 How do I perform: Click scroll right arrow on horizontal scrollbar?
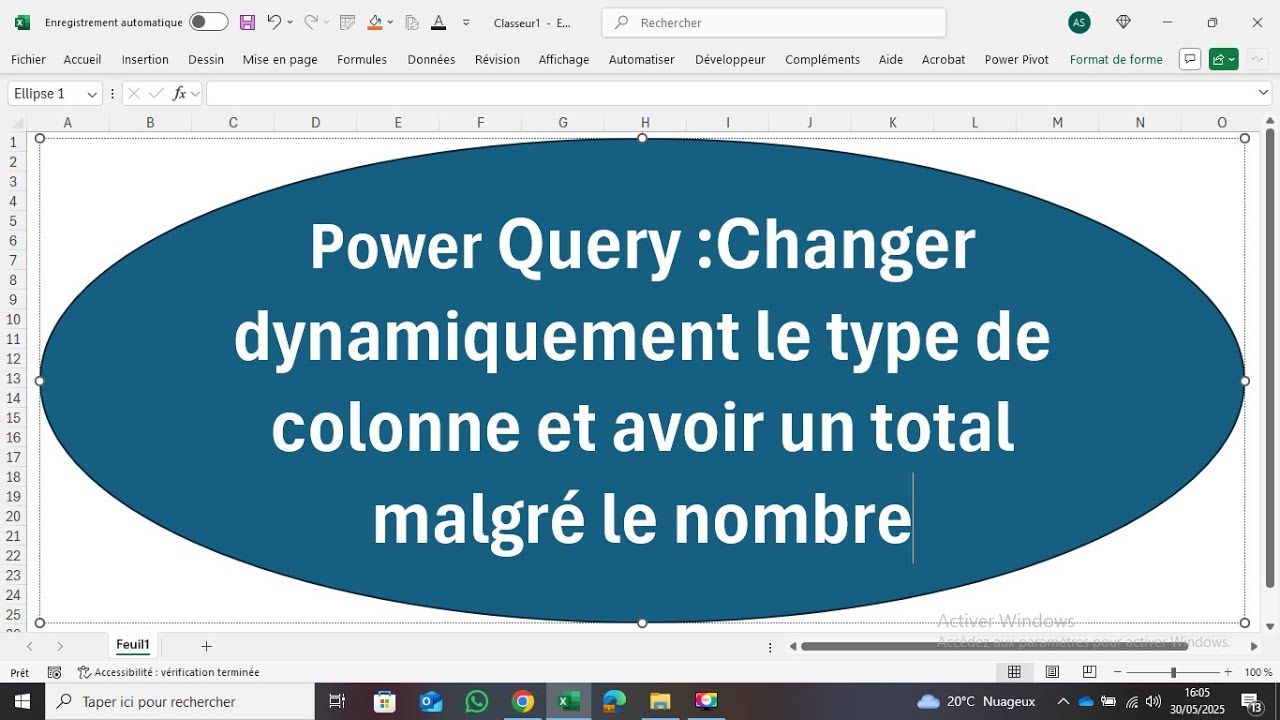click(x=1254, y=646)
